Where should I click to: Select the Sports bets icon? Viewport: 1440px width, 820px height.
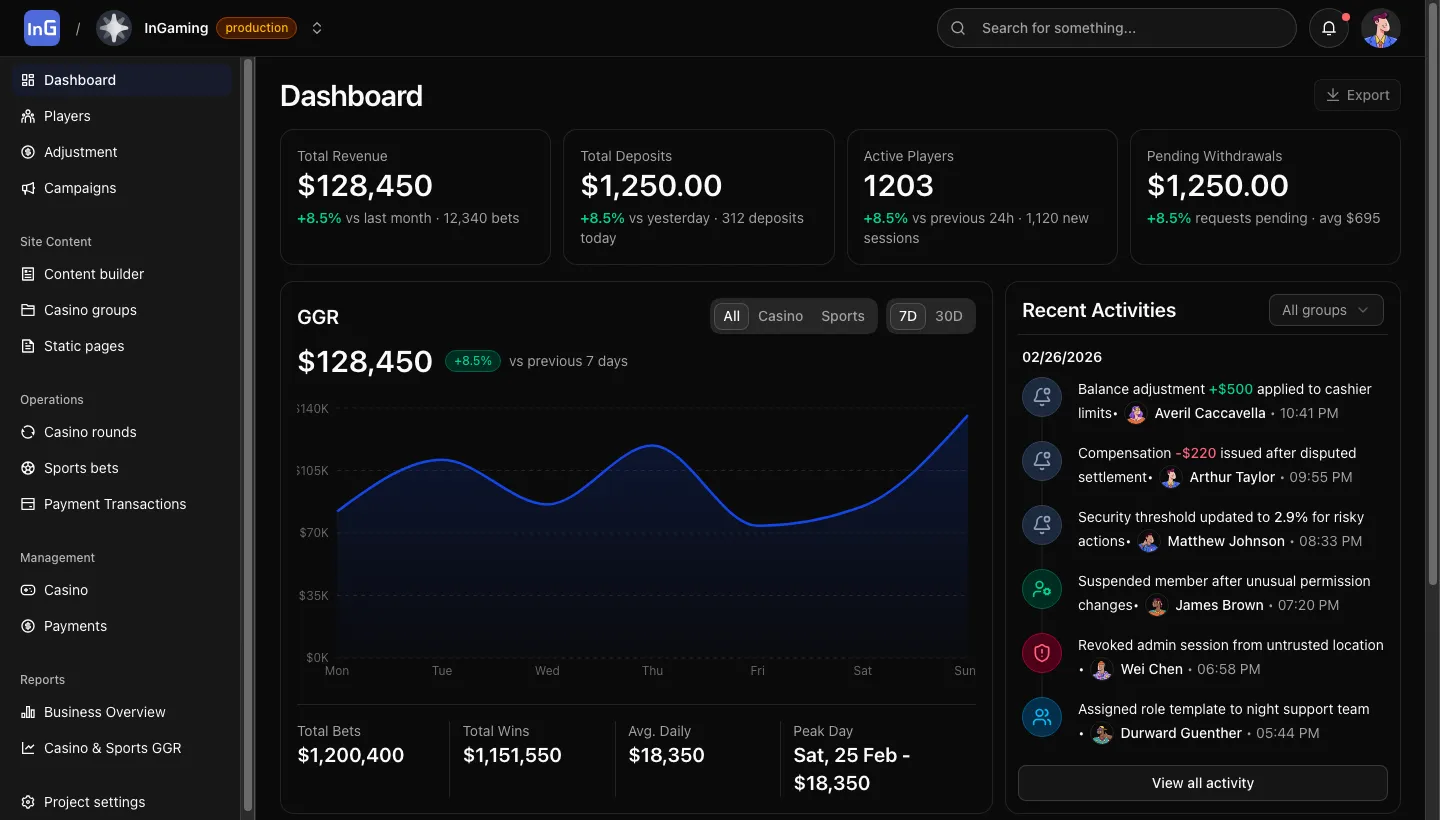pos(28,468)
